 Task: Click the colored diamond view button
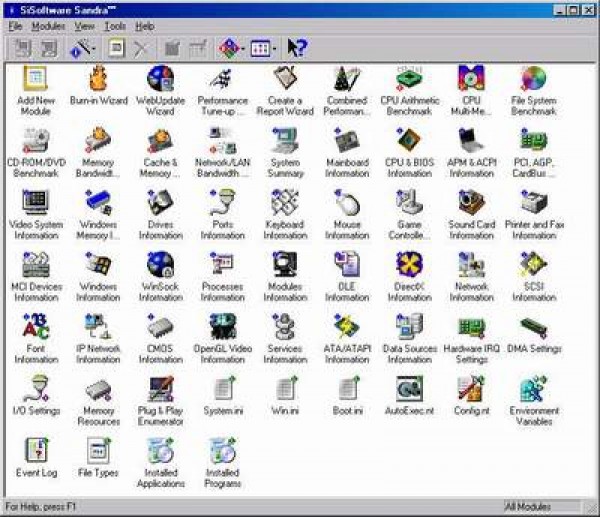click(229, 48)
